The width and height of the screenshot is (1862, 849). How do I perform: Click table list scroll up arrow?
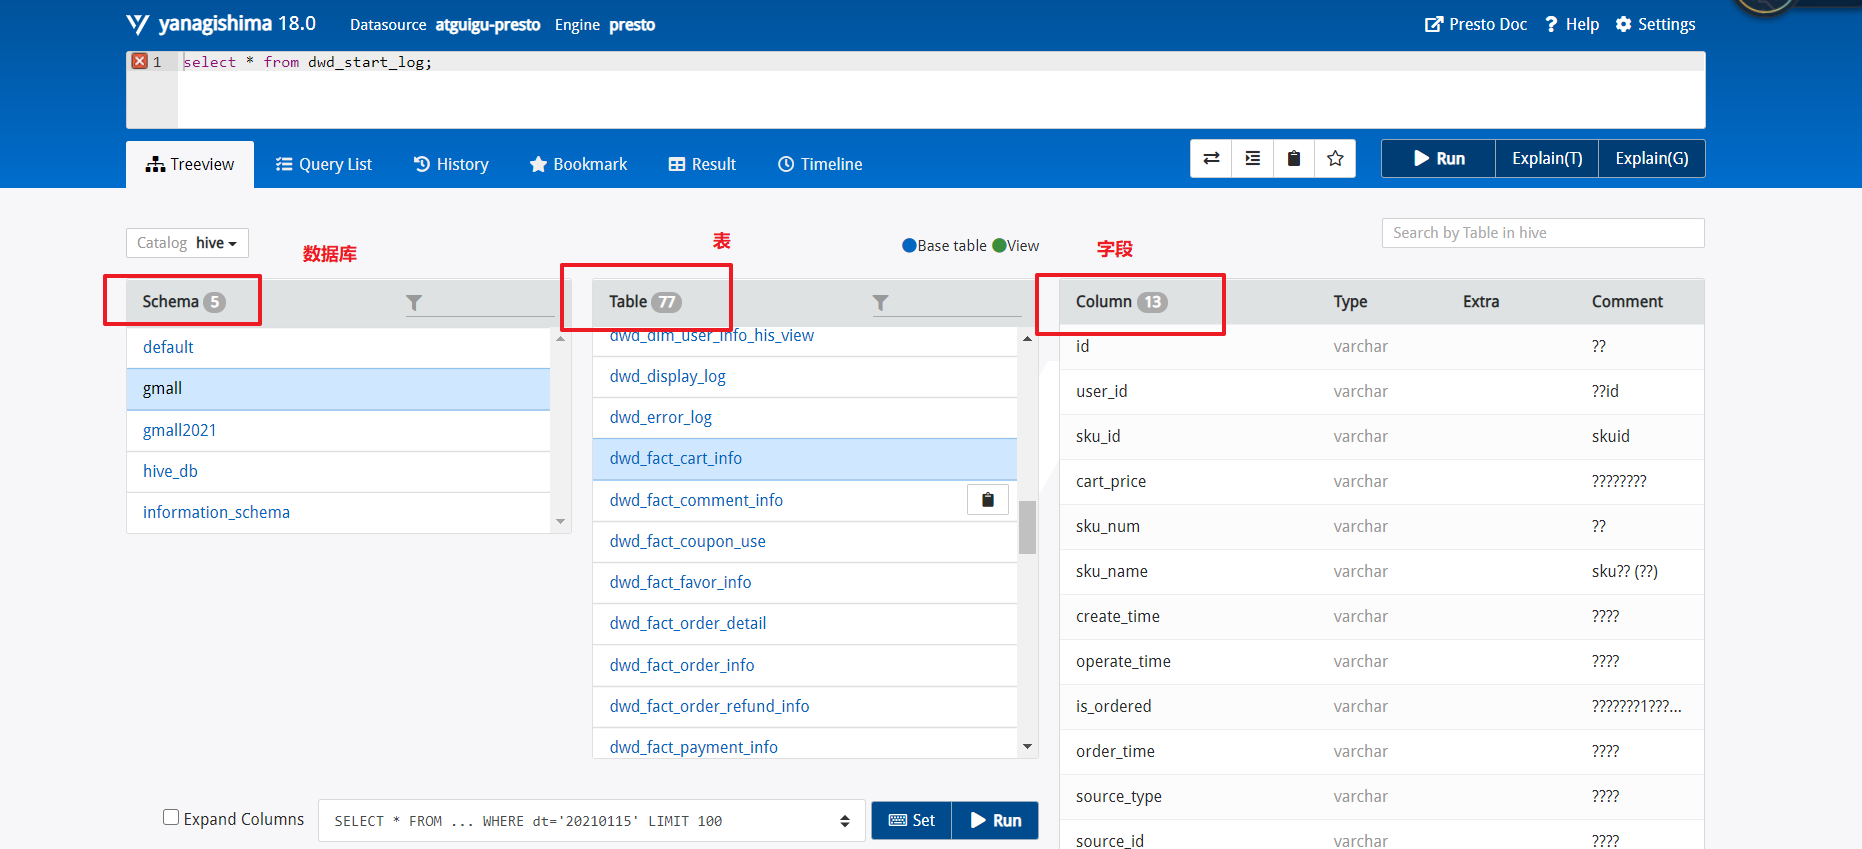[x=1027, y=339]
